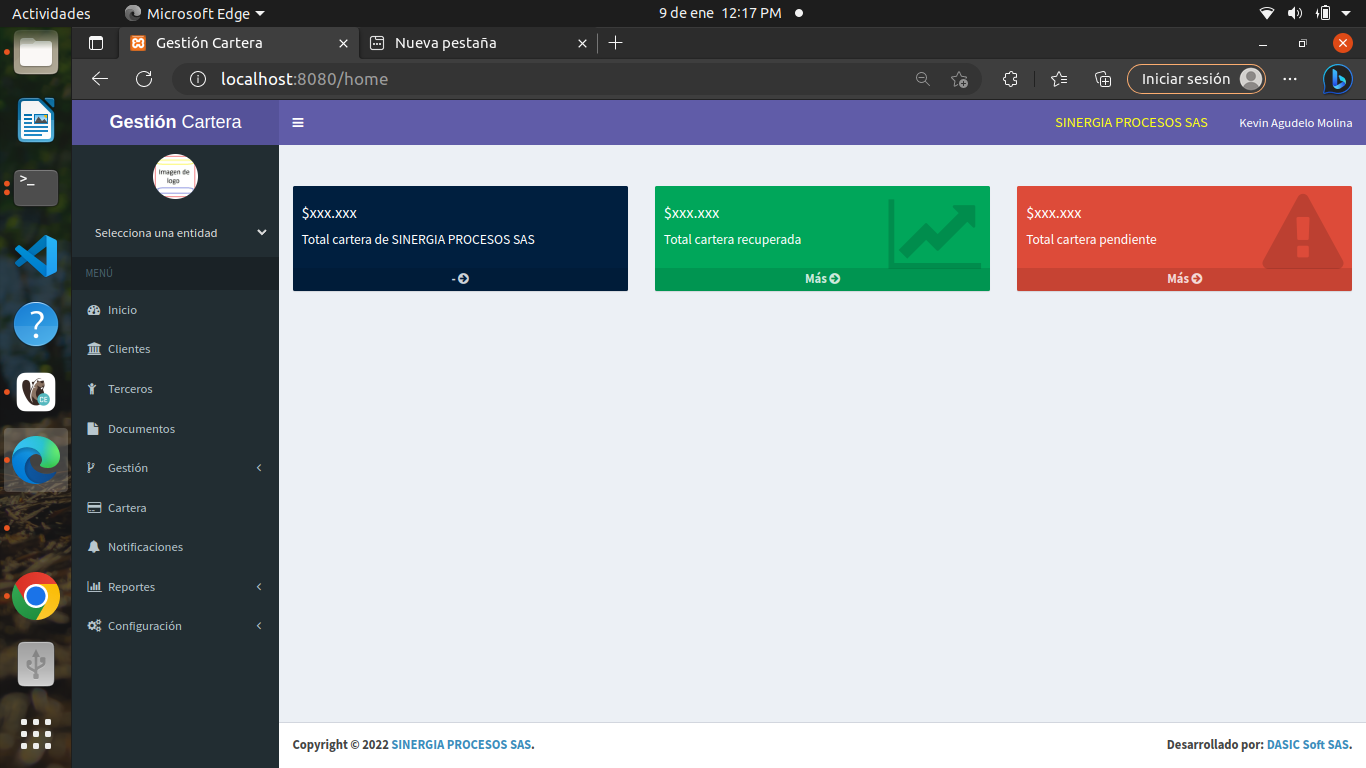The width and height of the screenshot is (1366, 768).
Task: Click the Notificaciones bell icon
Action: tap(94, 547)
